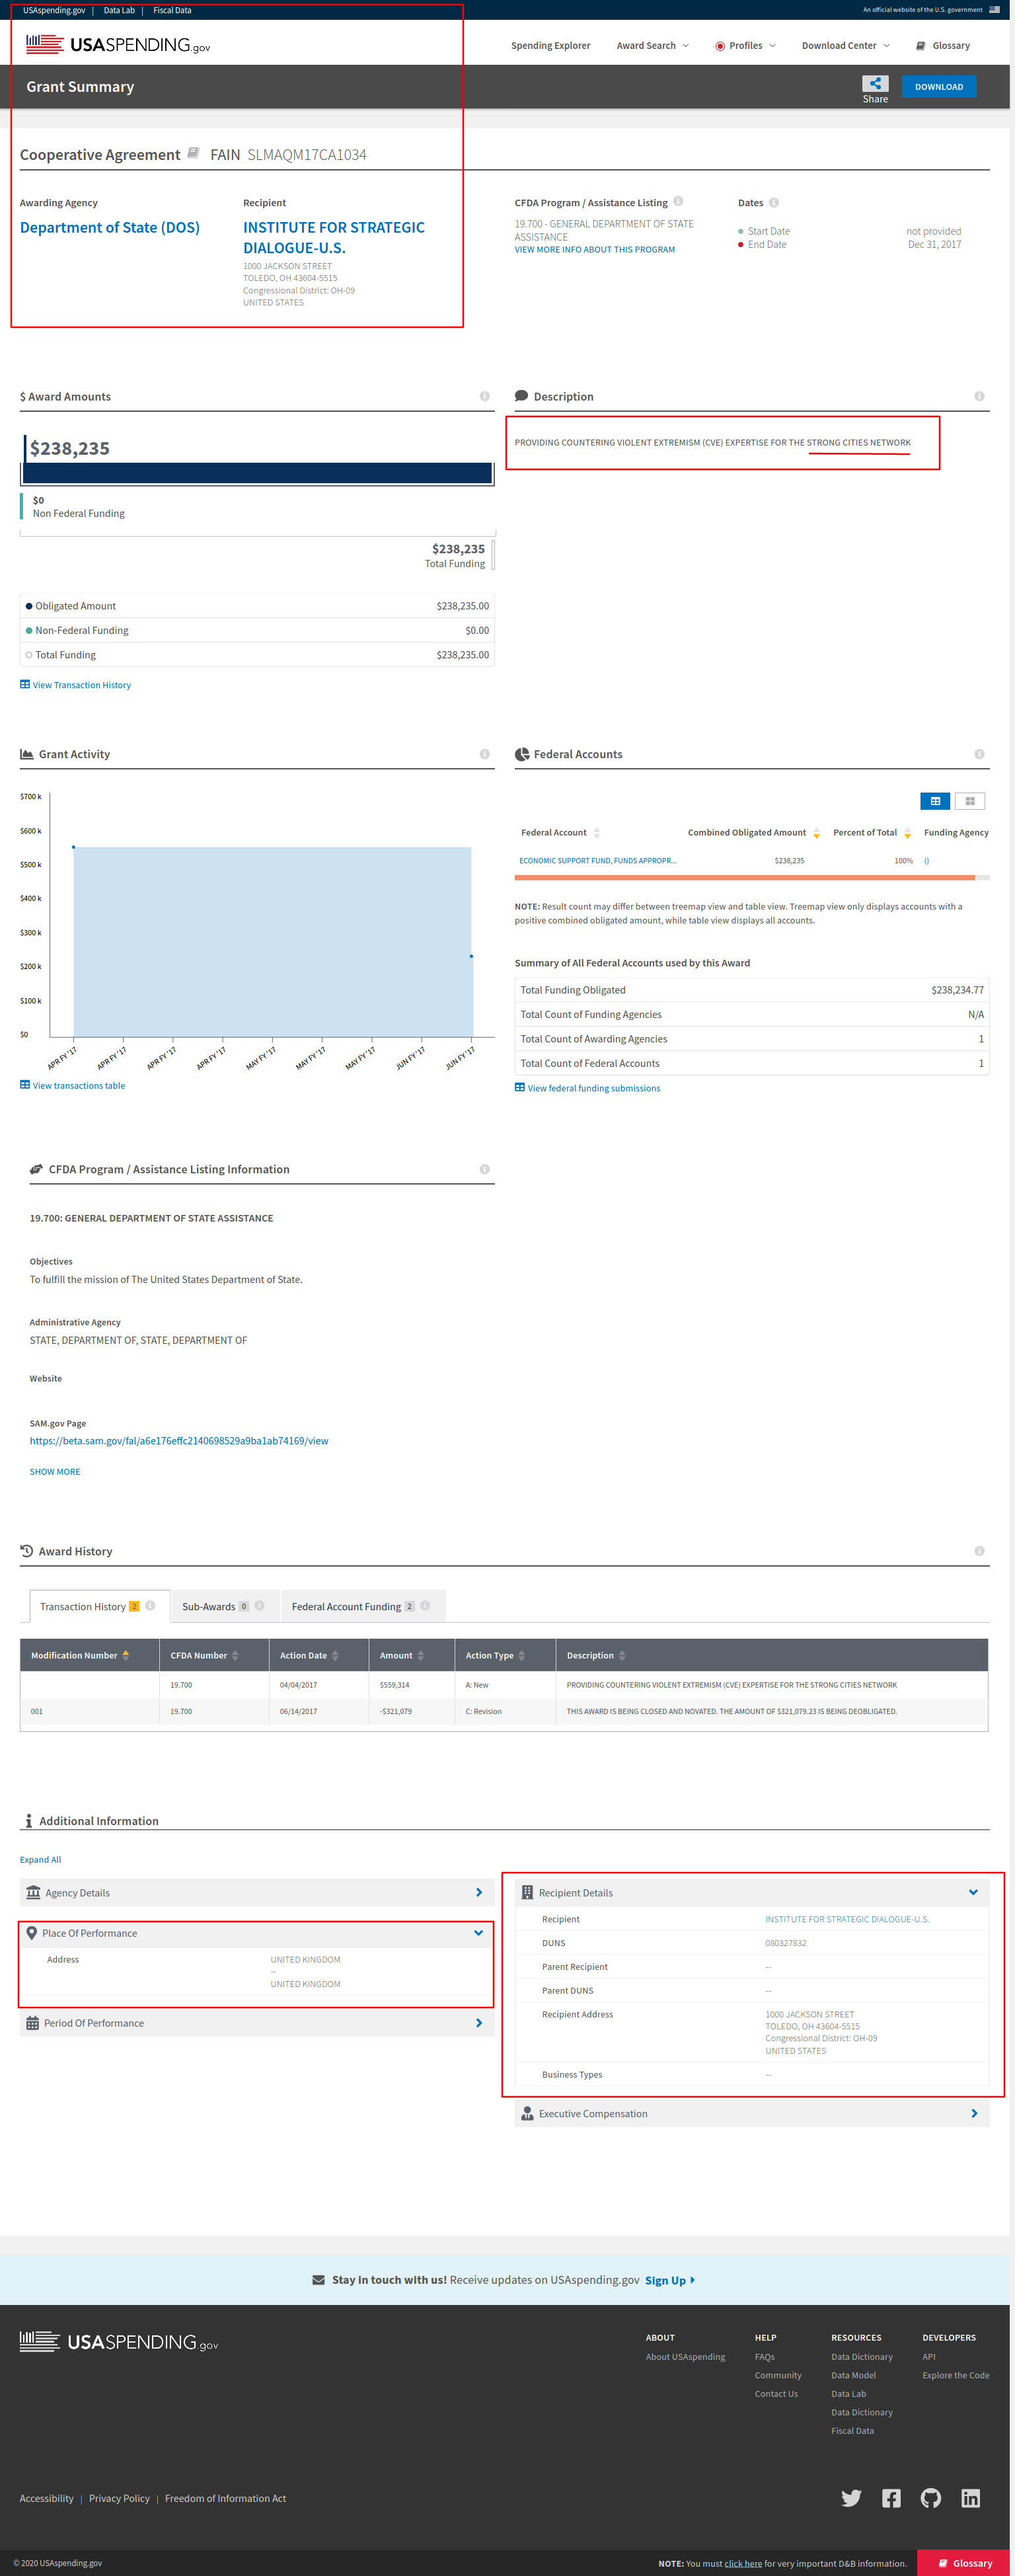This screenshot has height=2576, width=1015.
Task: Click the orange Federal Accounts percentage bar
Action: pos(745,878)
